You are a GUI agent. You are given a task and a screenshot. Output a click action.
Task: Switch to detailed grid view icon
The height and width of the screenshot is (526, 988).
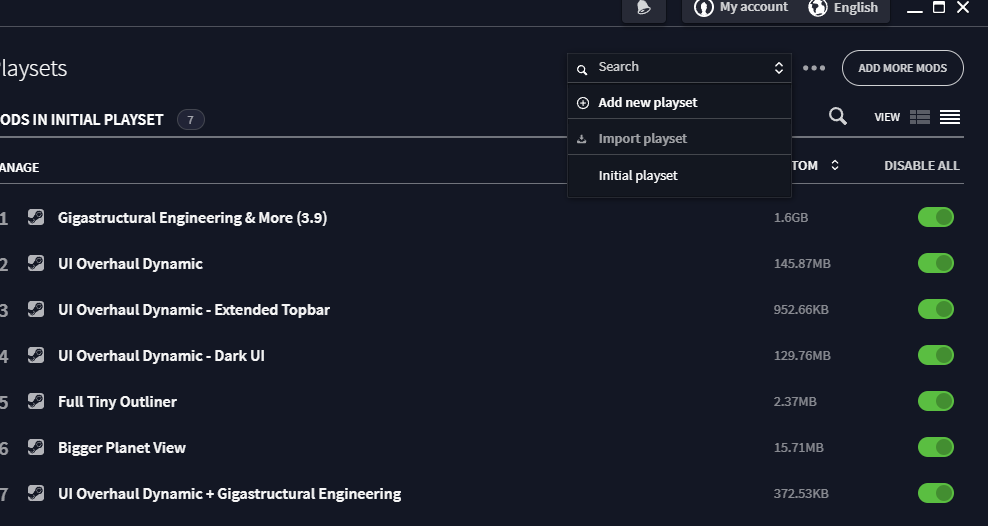pos(919,117)
